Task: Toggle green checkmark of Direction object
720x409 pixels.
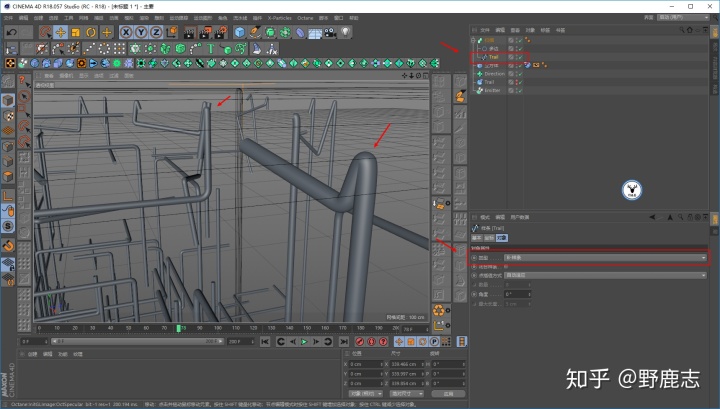Action: pyautogui.click(x=520, y=73)
